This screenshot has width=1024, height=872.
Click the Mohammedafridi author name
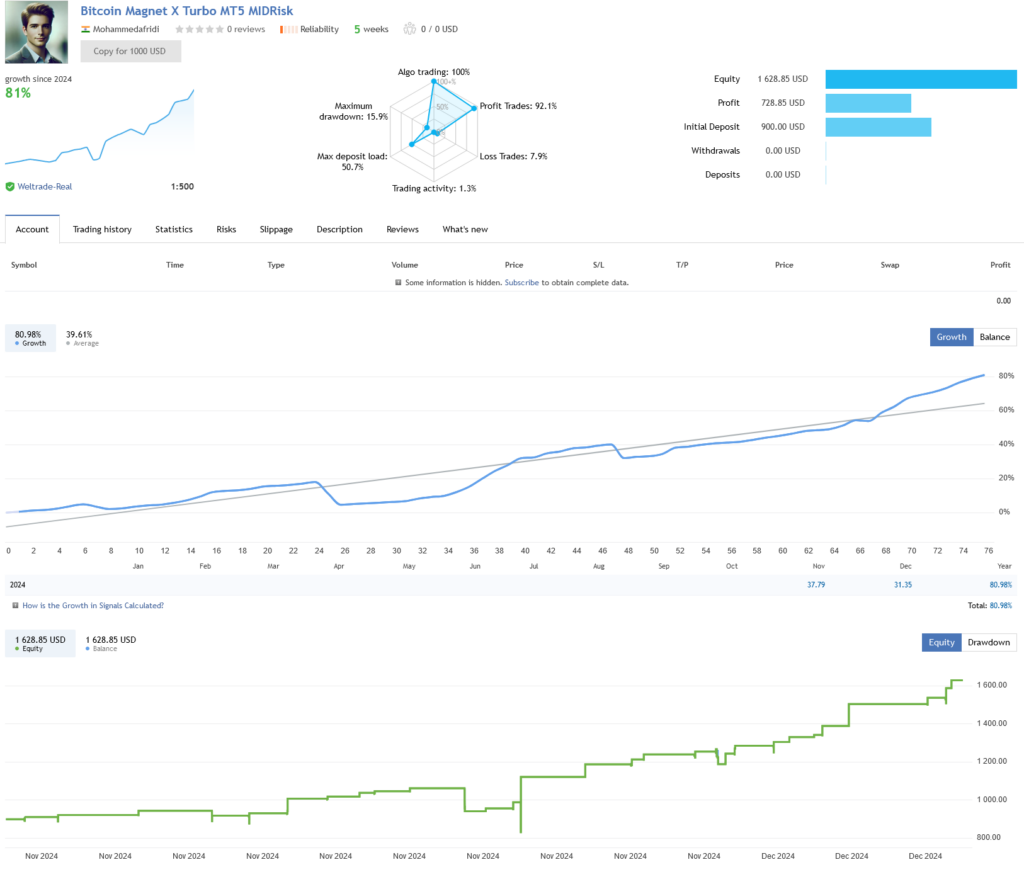pyautogui.click(x=125, y=29)
